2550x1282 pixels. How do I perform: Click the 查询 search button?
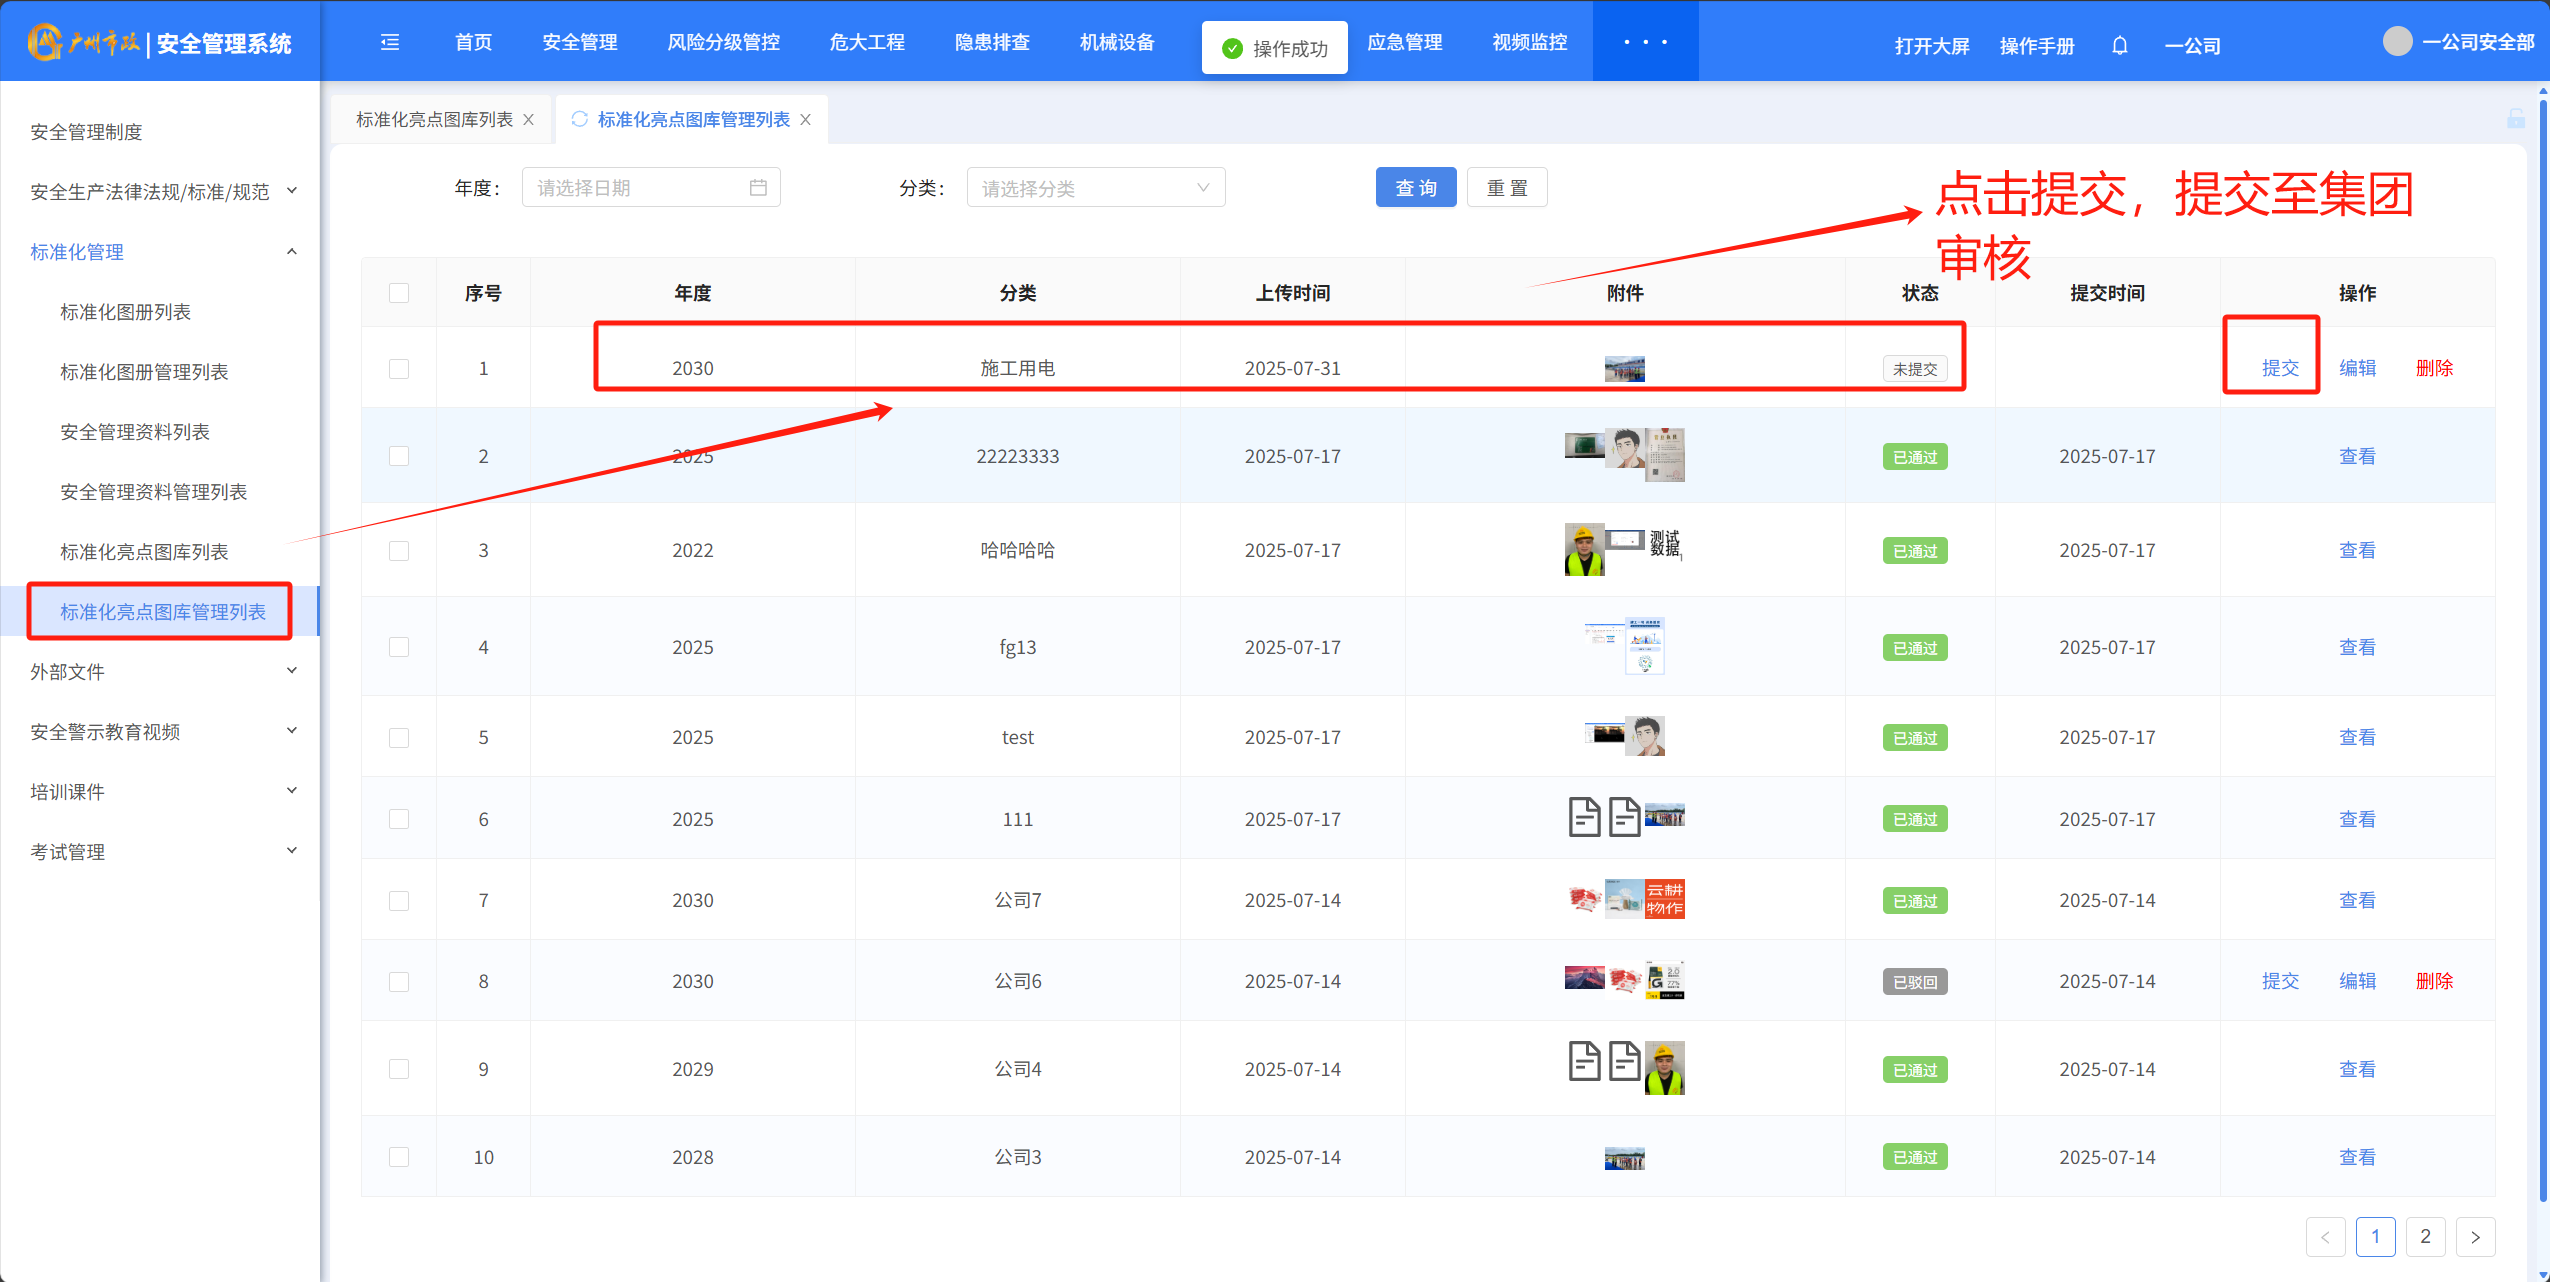[1415, 188]
